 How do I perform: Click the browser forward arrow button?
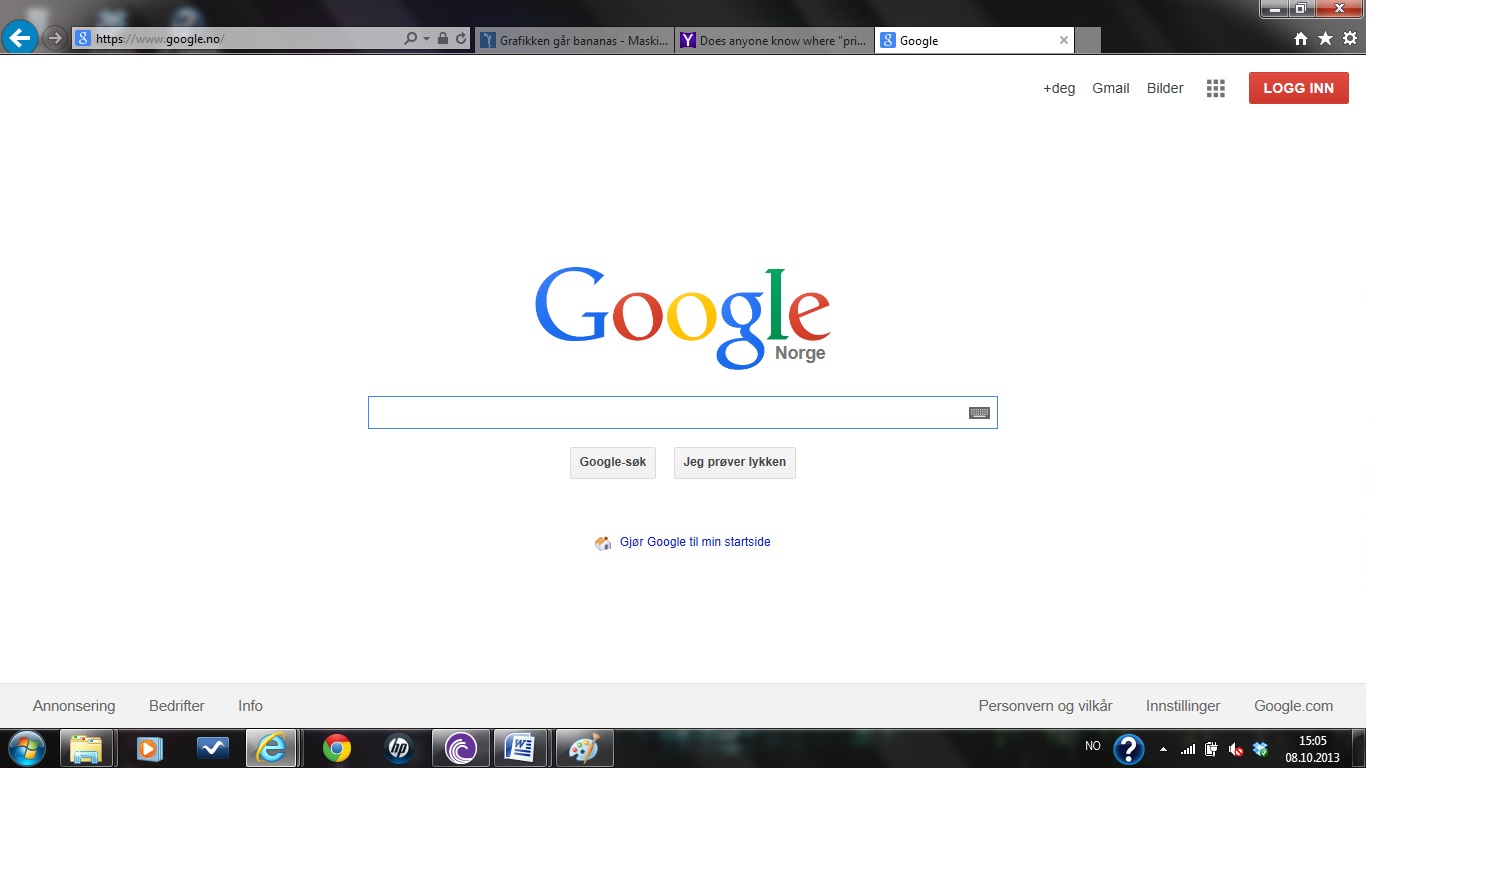coord(55,38)
